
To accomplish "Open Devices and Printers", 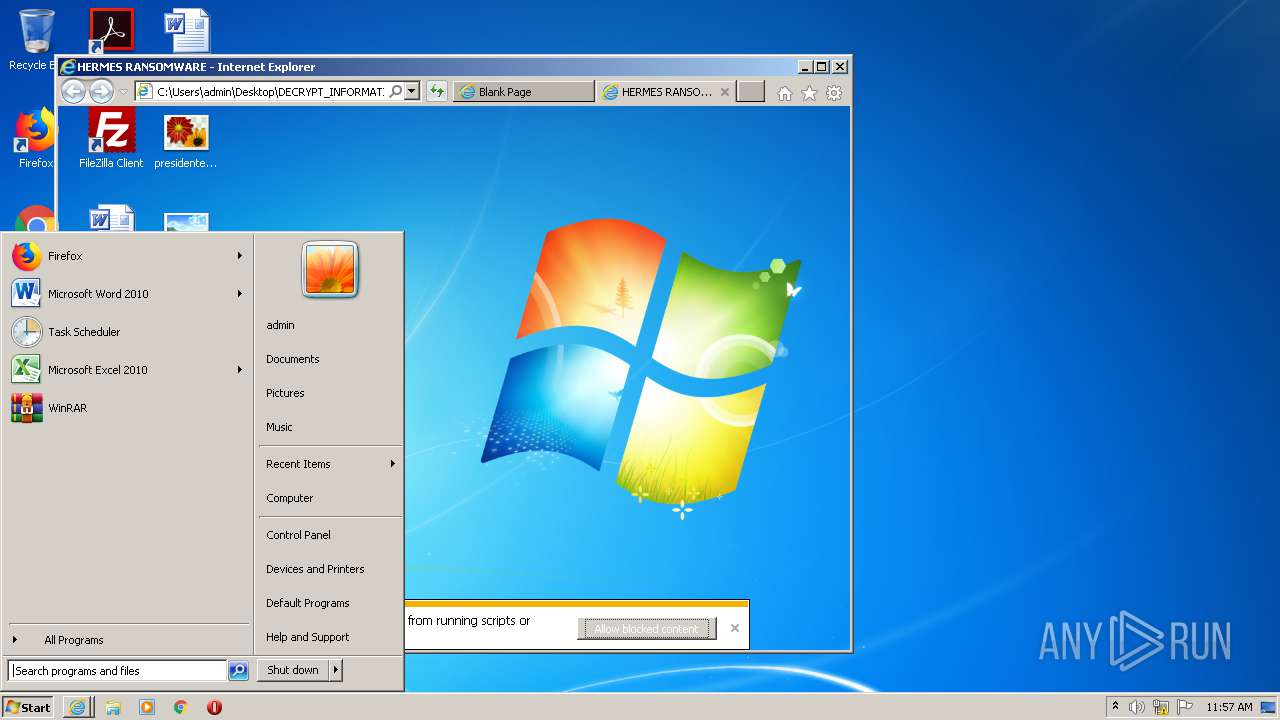I will [x=330, y=569].
